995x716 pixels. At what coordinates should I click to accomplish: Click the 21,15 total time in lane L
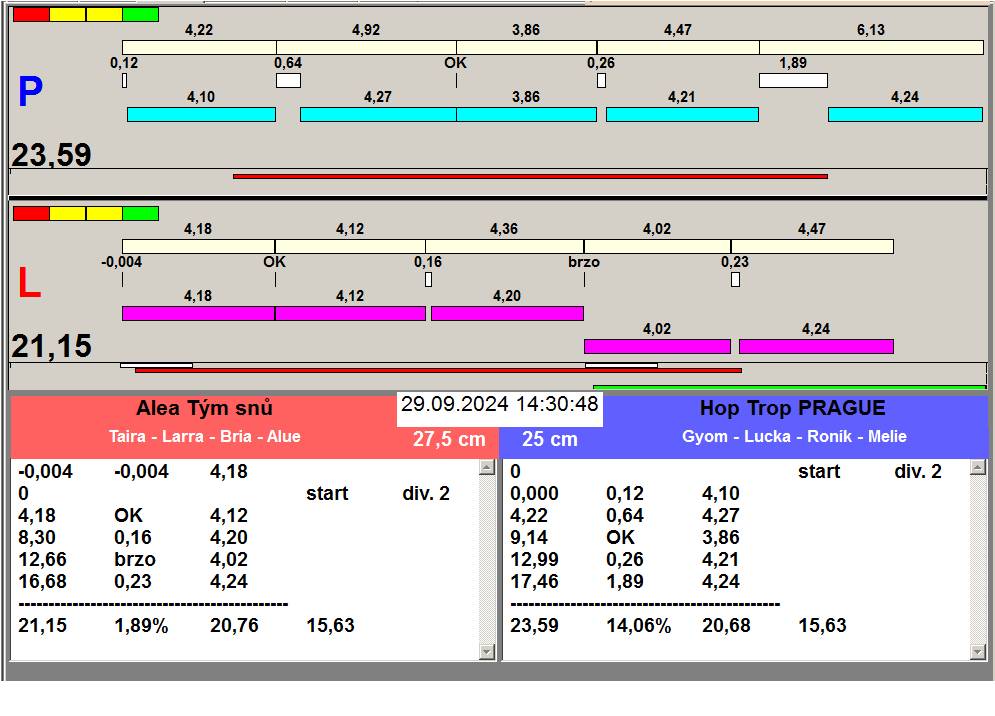click(x=52, y=347)
